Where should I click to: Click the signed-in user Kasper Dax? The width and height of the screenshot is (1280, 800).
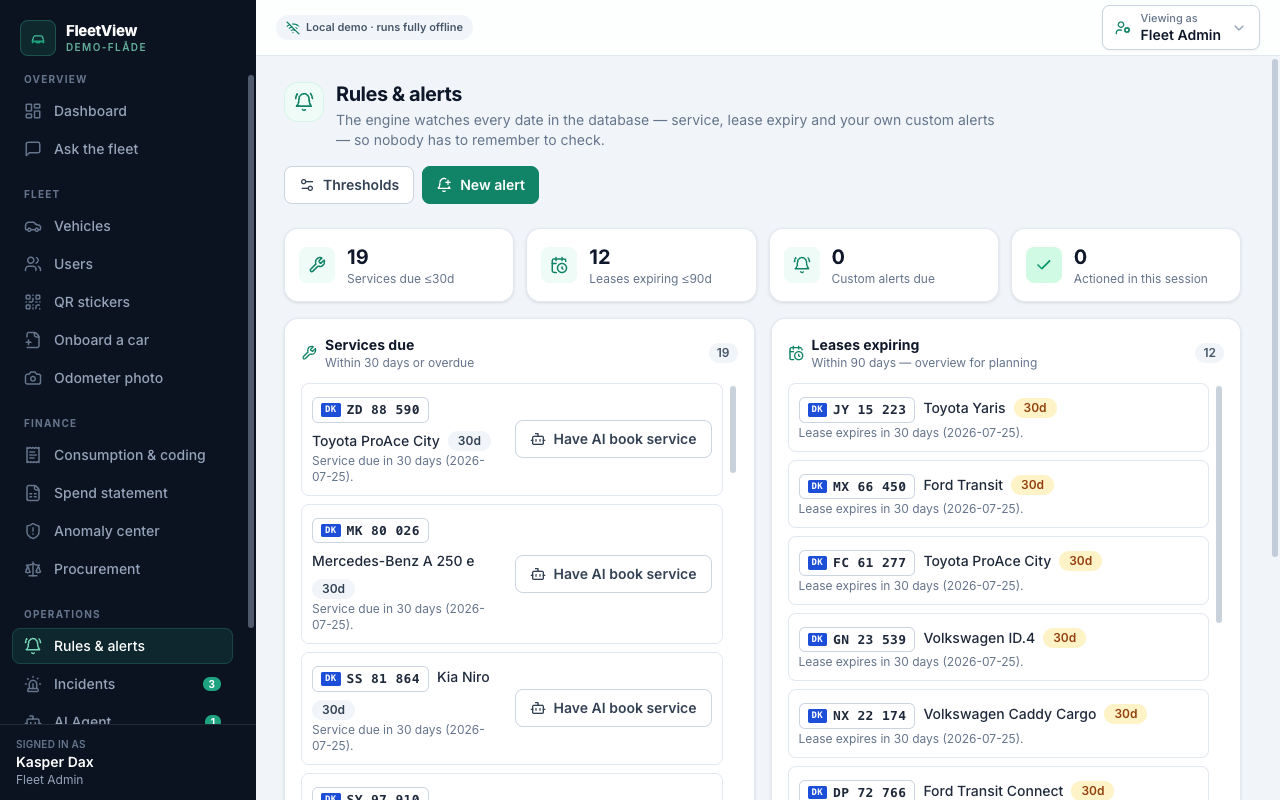click(55, 762)
